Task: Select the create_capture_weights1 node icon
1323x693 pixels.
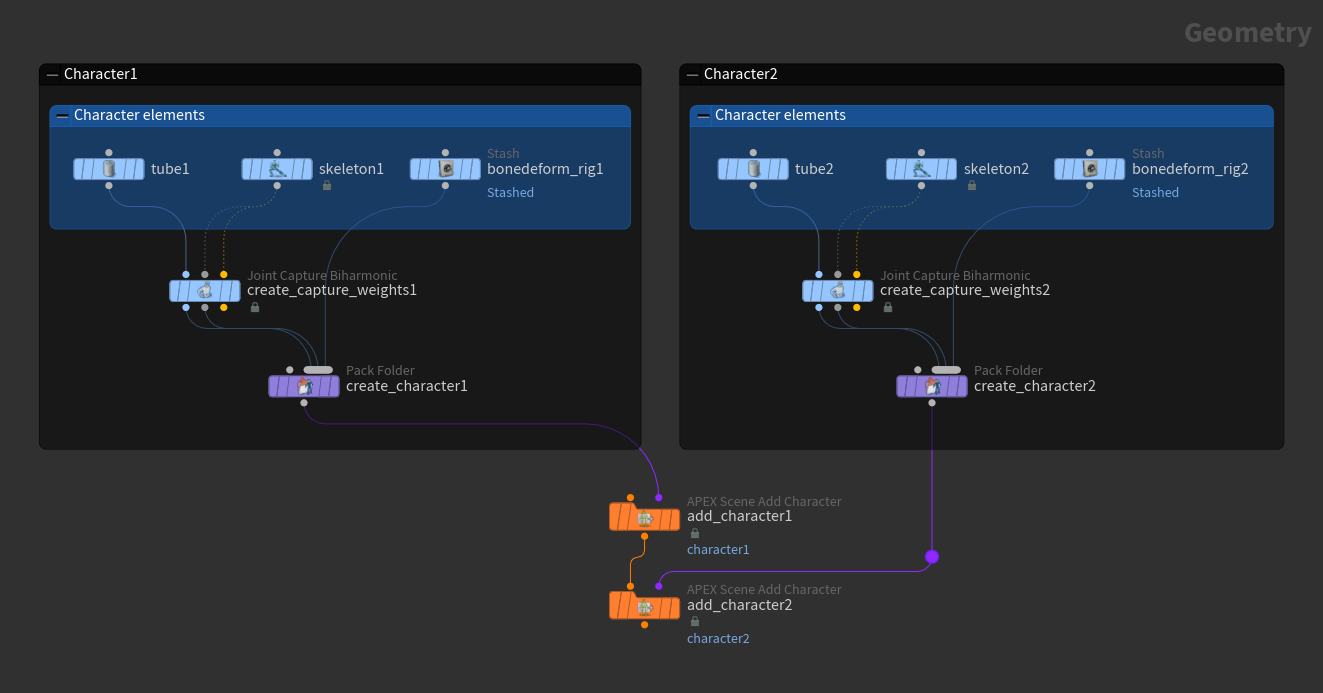Action: [204, 291]
